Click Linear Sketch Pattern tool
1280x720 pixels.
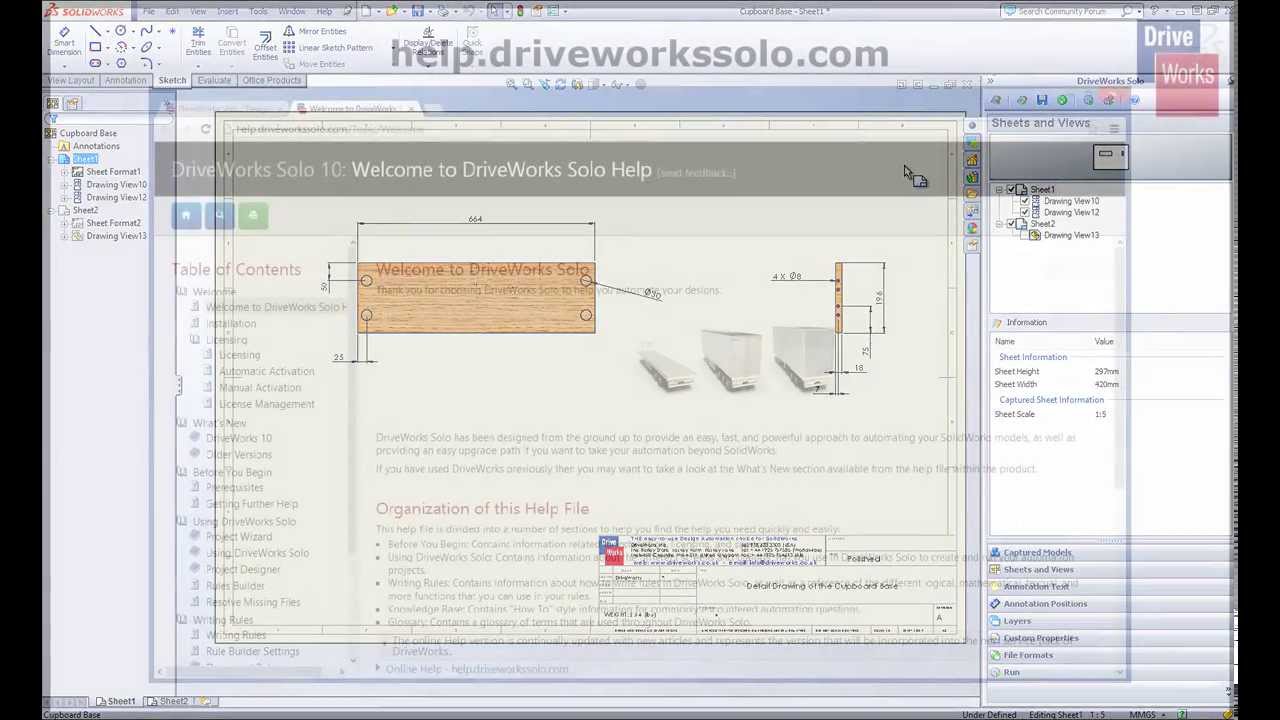point(328,47)
